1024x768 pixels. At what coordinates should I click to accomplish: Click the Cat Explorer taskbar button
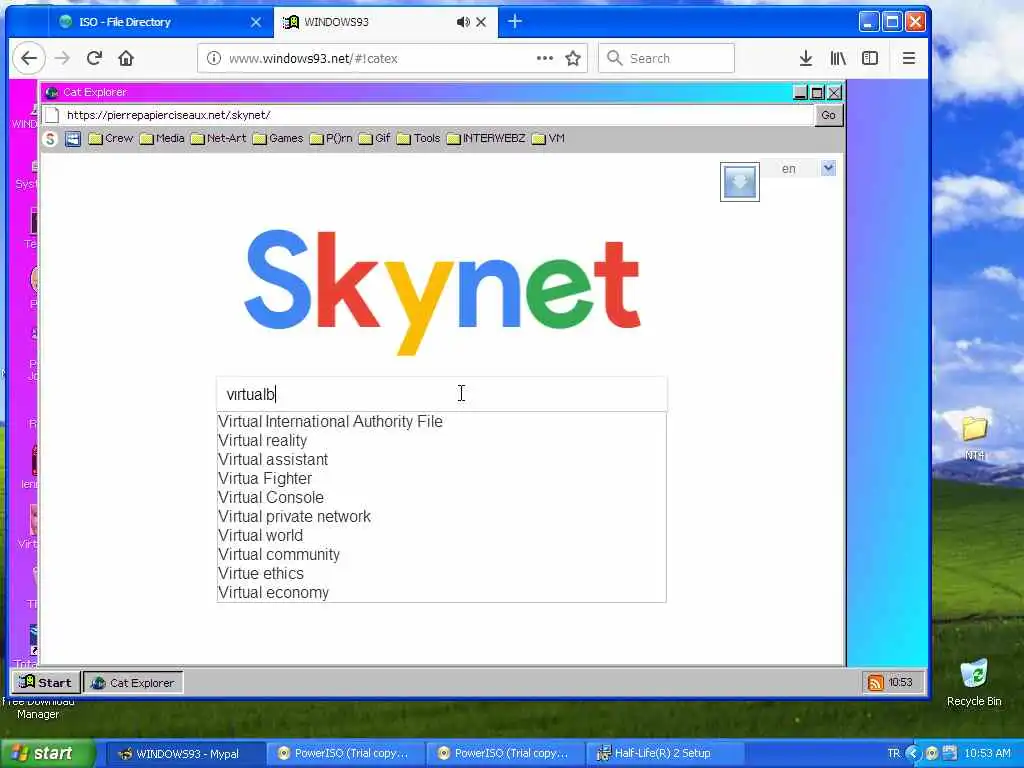(x=133, y=682)
